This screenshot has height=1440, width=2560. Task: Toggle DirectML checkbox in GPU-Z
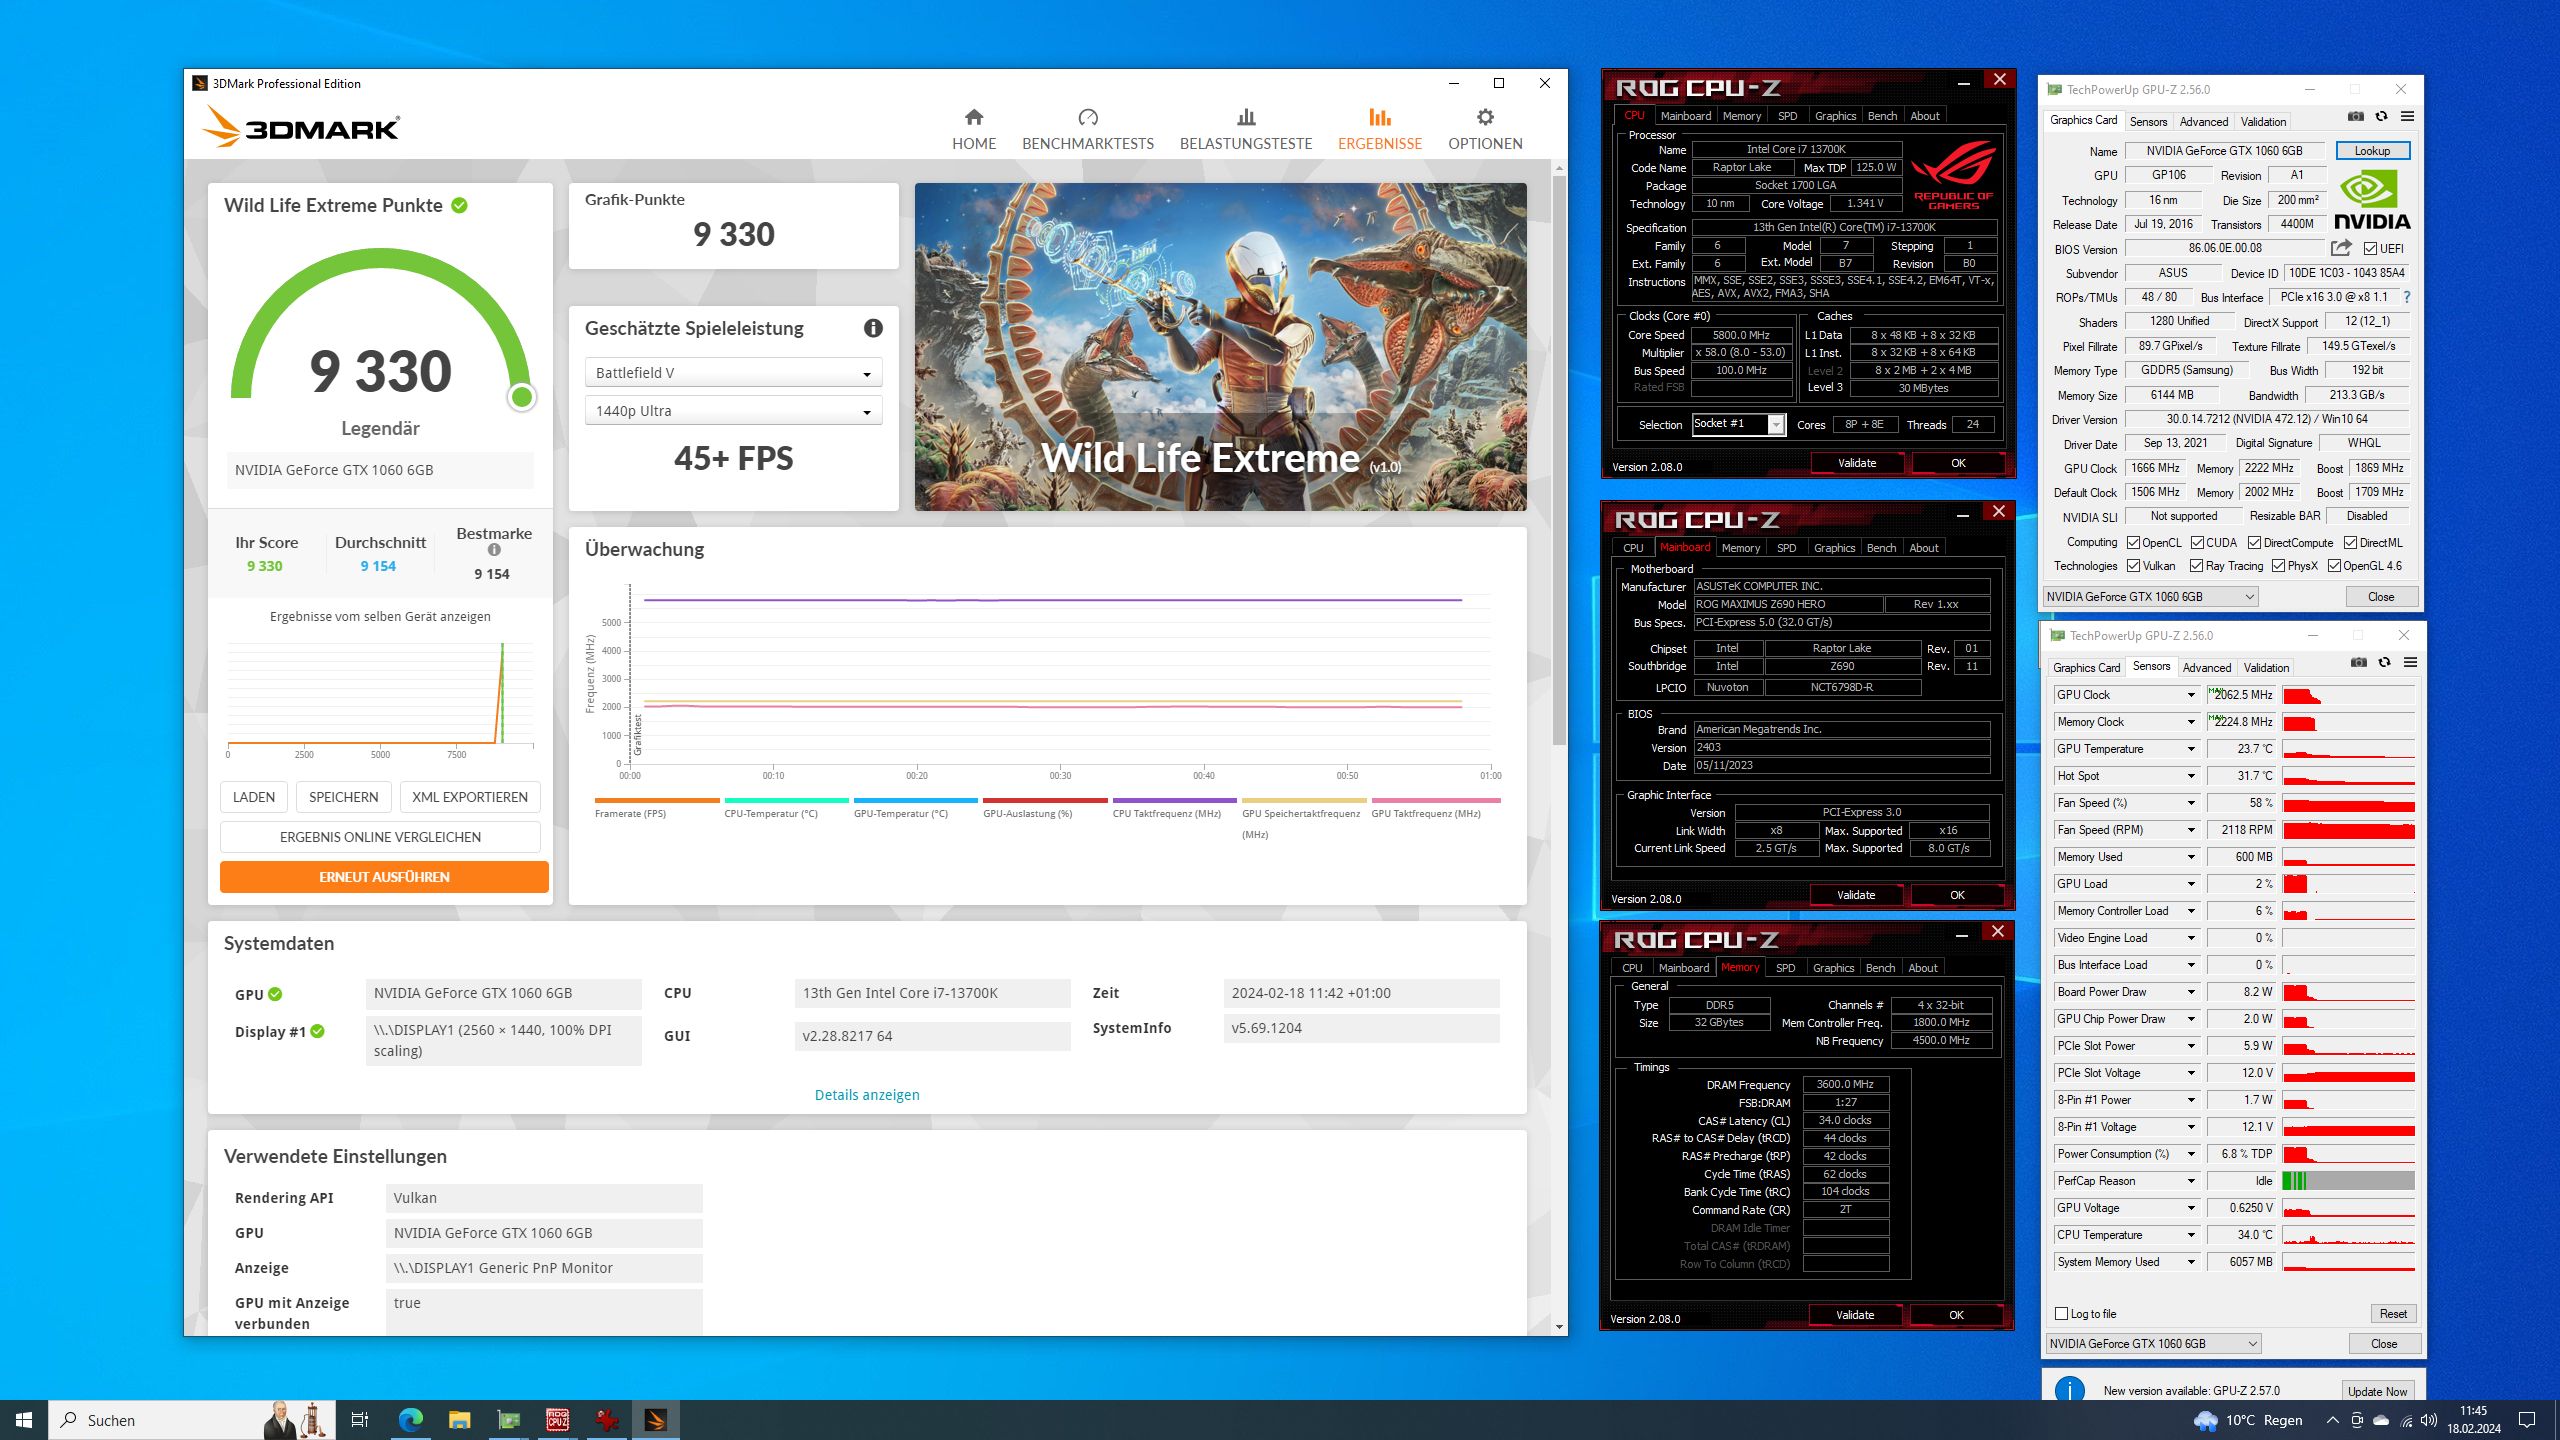coord(2350,543)
